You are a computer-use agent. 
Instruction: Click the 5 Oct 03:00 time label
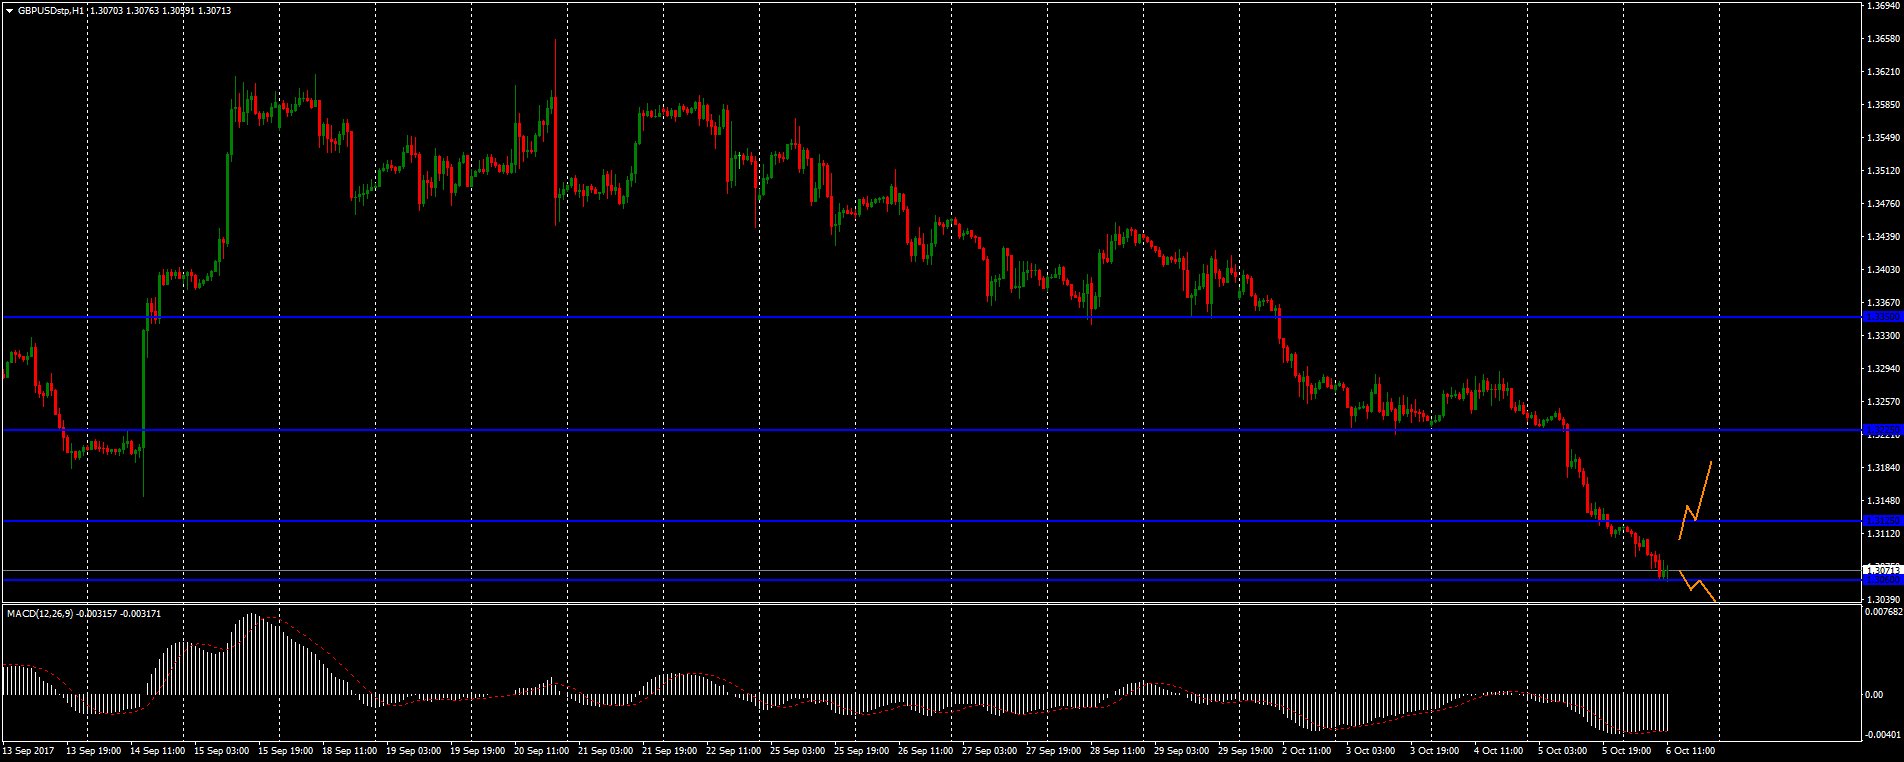click(1564, 749)
